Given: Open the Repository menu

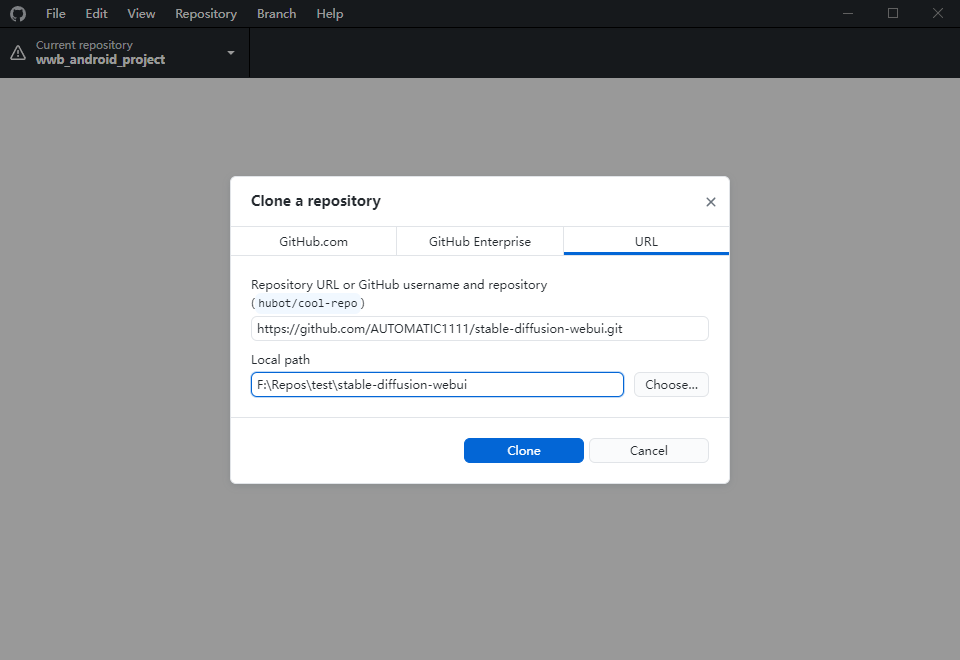Looking at the screenshot, I should (x=205, y=13).
